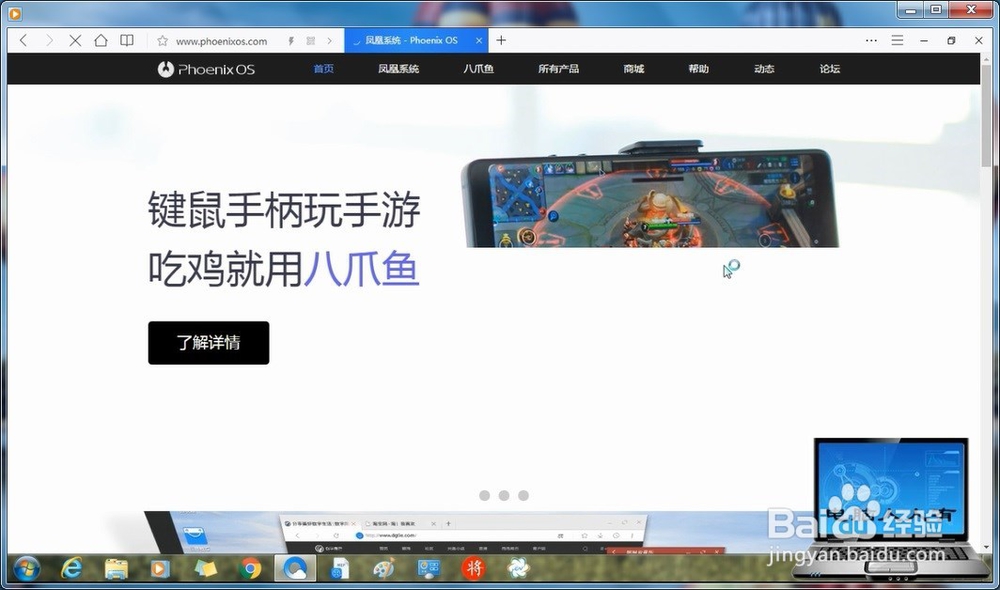Open the QR code icon in address bar
Viewport: 1000px width, 590px height.
point(311,41)
